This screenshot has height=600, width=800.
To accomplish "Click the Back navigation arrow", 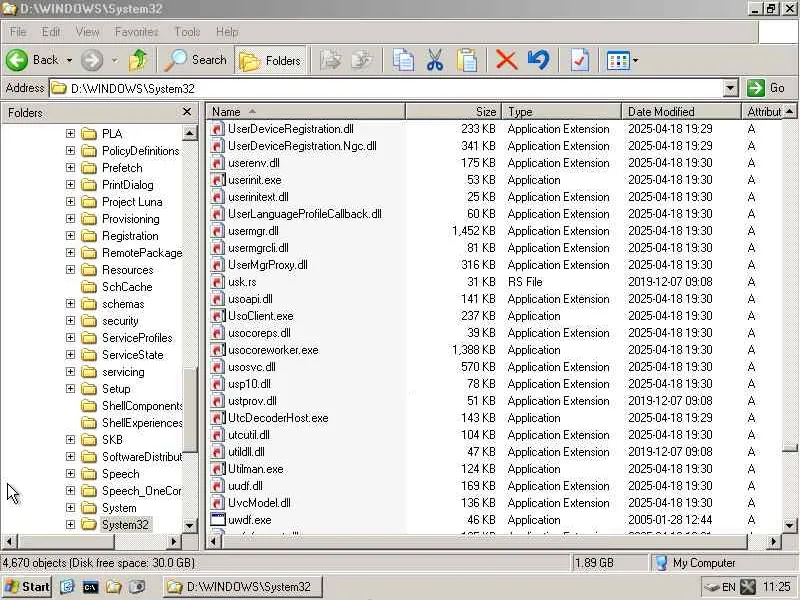I will pos(17,60).
